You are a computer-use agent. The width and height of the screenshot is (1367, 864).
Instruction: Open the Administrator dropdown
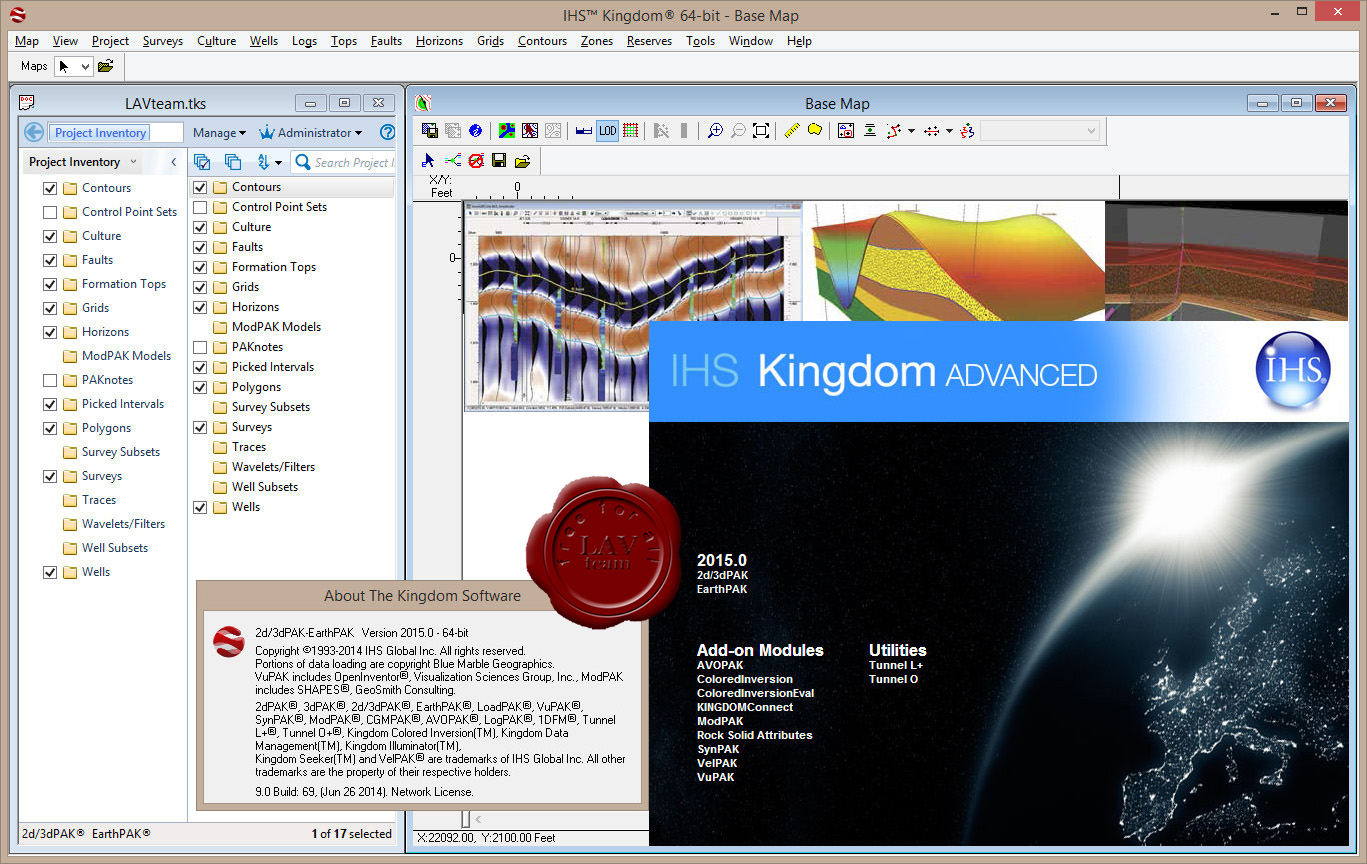coord(310,132)
